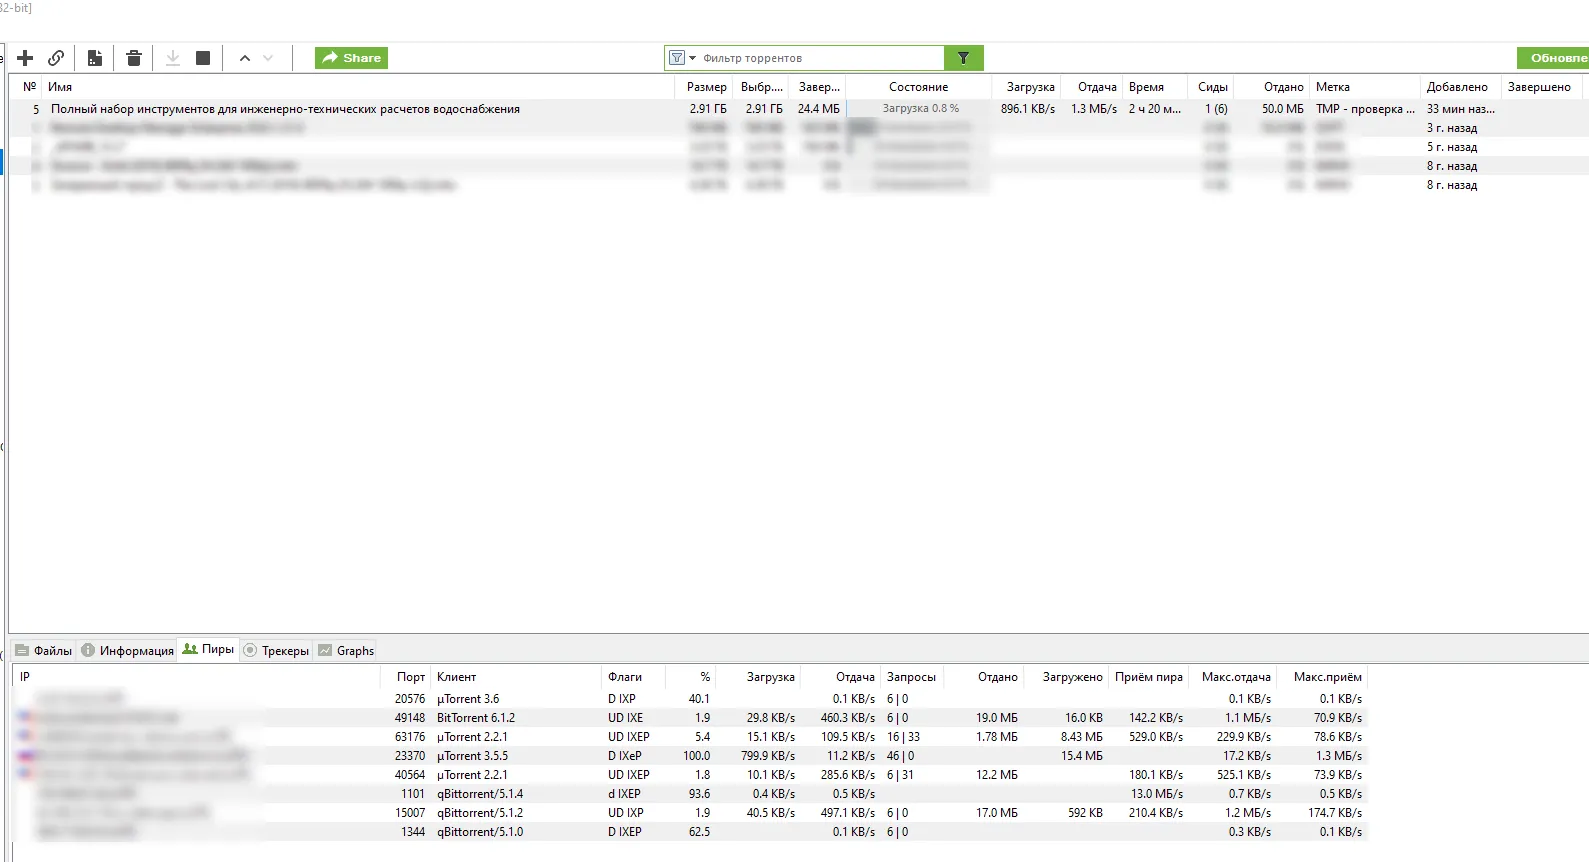Click the Add Torrent plus icon
The image size is (1589, 862).
point(26,58)
